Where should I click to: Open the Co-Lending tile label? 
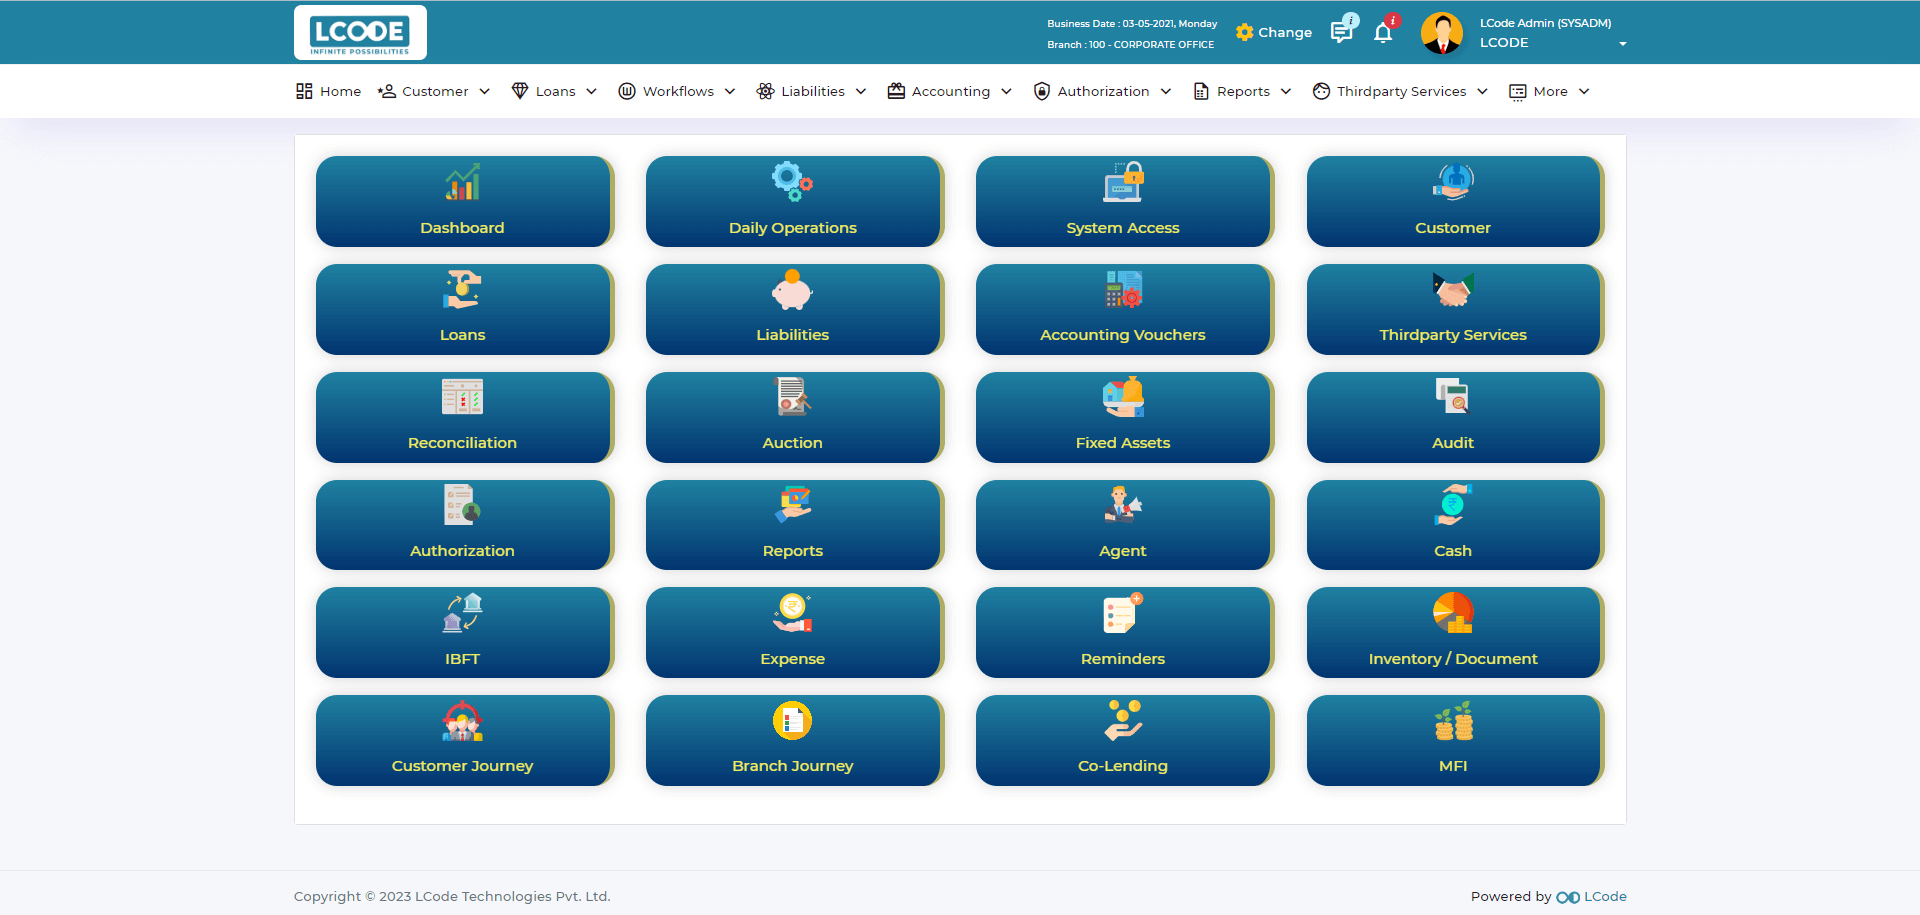pos(1123,766)
